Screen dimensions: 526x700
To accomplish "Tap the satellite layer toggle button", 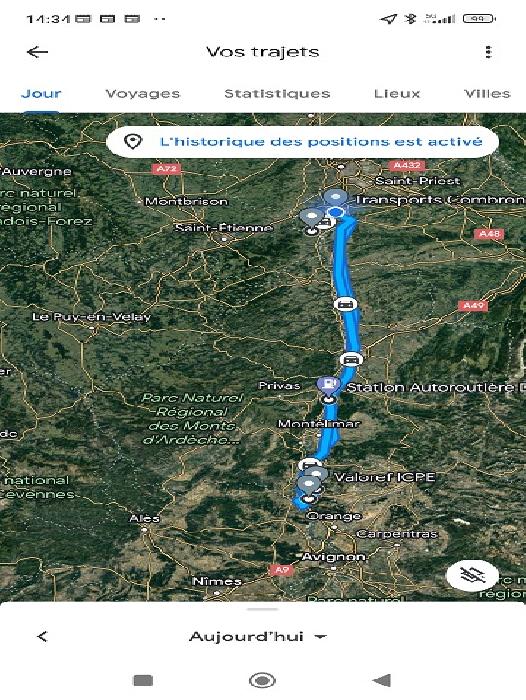I will click(472, 575).
